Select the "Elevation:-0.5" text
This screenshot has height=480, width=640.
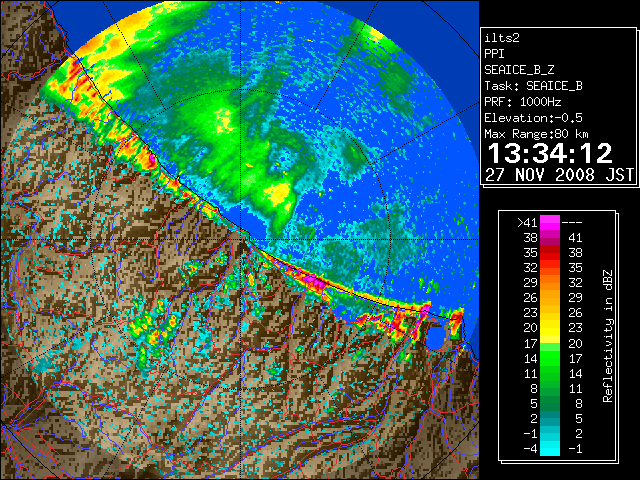pyautogui.click(x=533, y=118)
